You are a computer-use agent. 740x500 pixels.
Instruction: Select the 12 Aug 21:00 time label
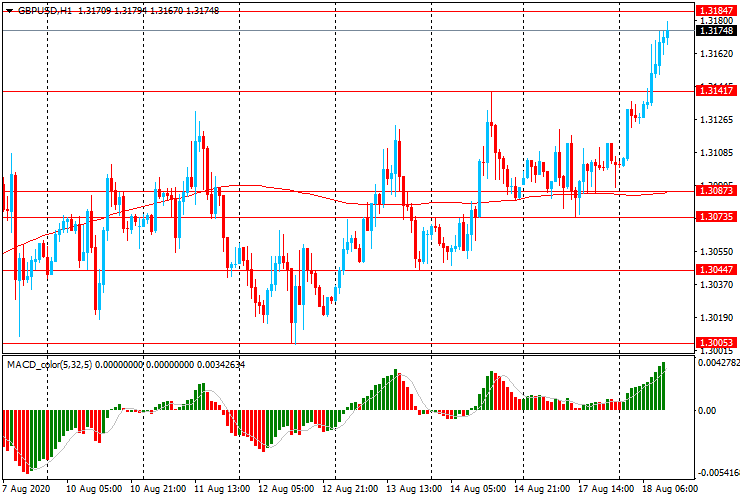(349, 491)
